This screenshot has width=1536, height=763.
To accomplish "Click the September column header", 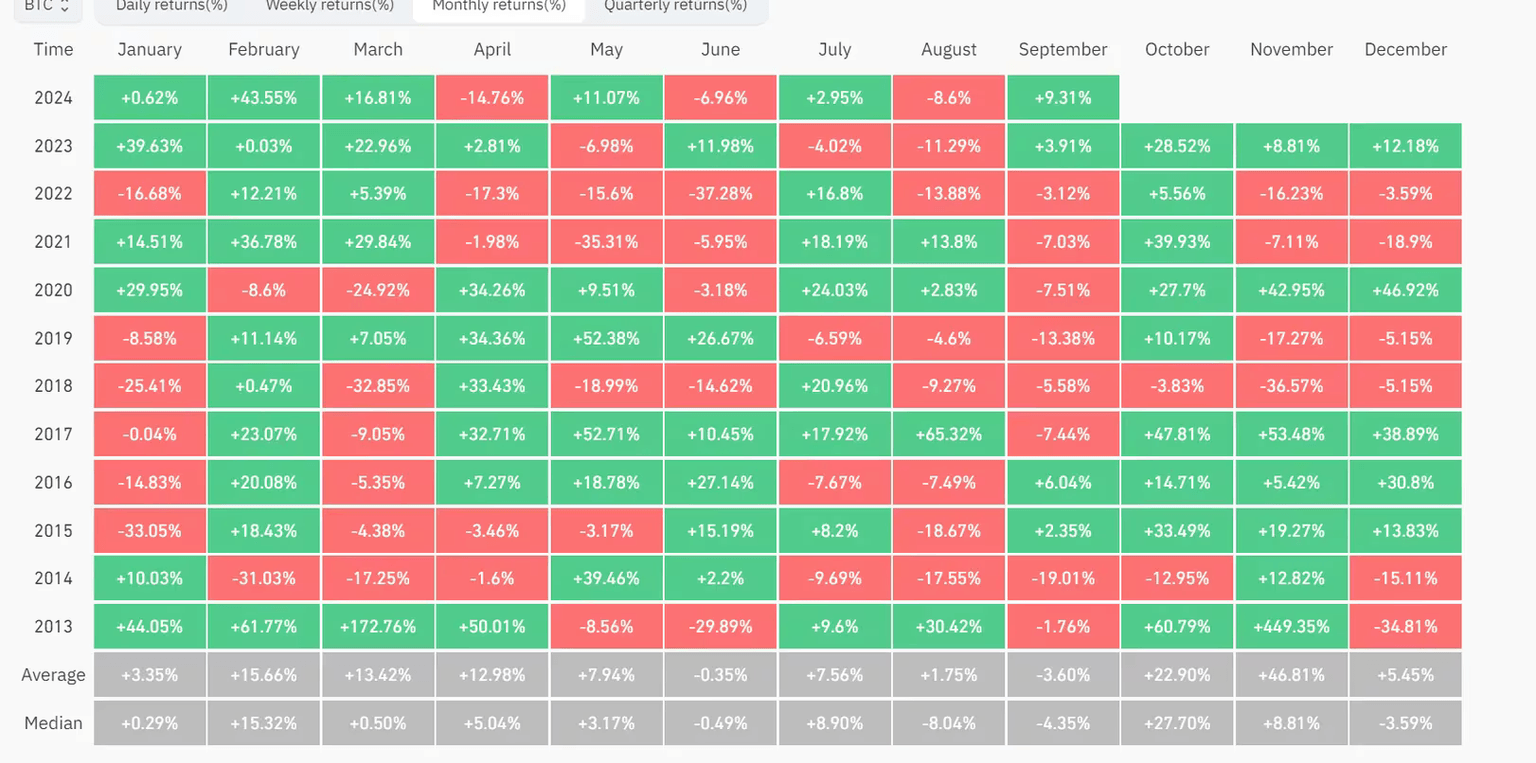I will pos(1063,49).
